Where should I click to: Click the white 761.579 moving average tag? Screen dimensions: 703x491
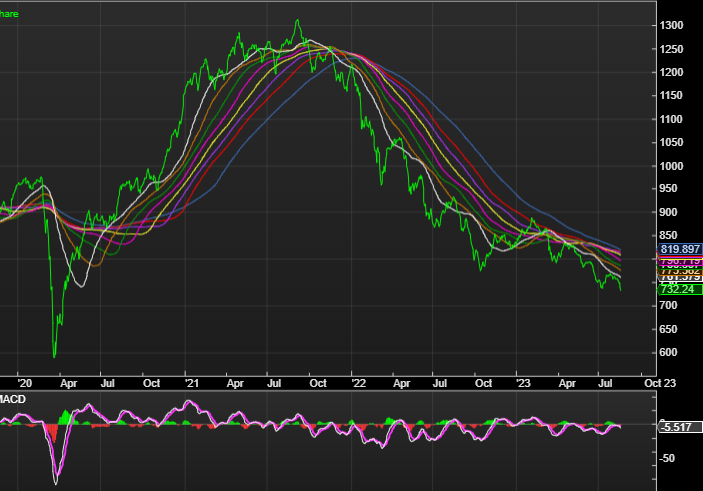click(x=680, y=278)
